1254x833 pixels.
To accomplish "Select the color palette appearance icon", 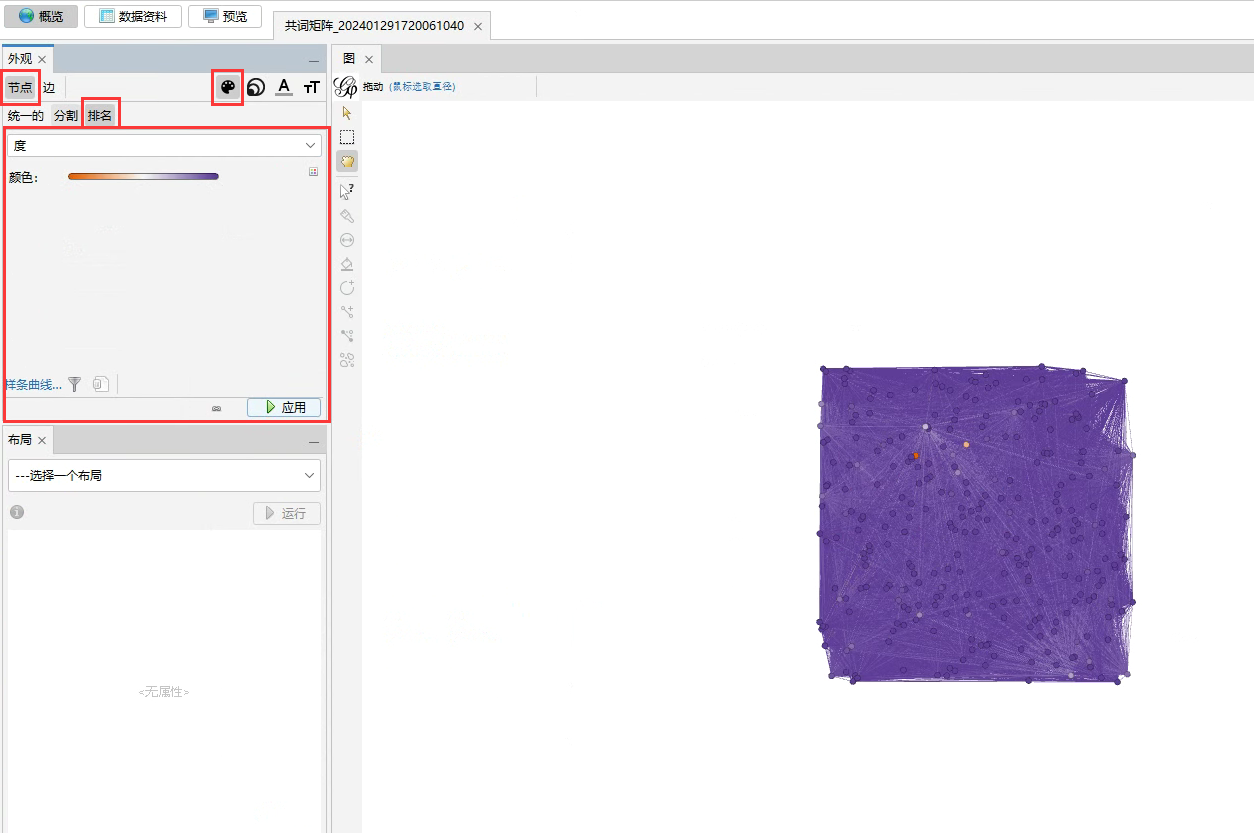I will coord(228,87).
